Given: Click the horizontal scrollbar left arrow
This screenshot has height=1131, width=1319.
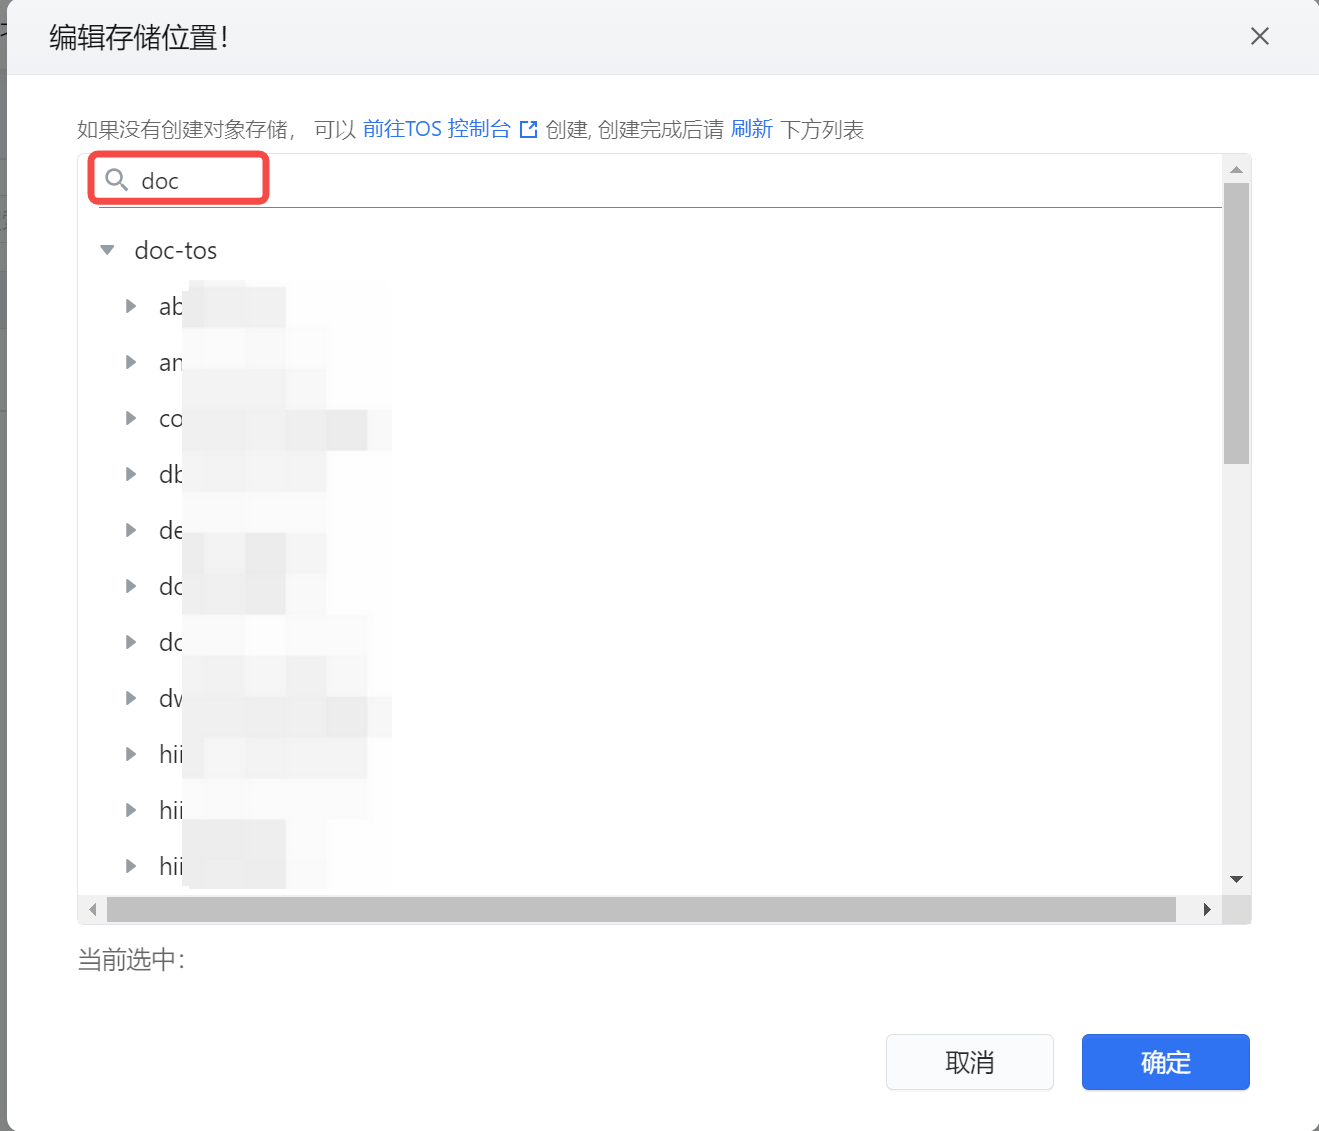Looking at the screenshot, I should [x=92, y=909].
